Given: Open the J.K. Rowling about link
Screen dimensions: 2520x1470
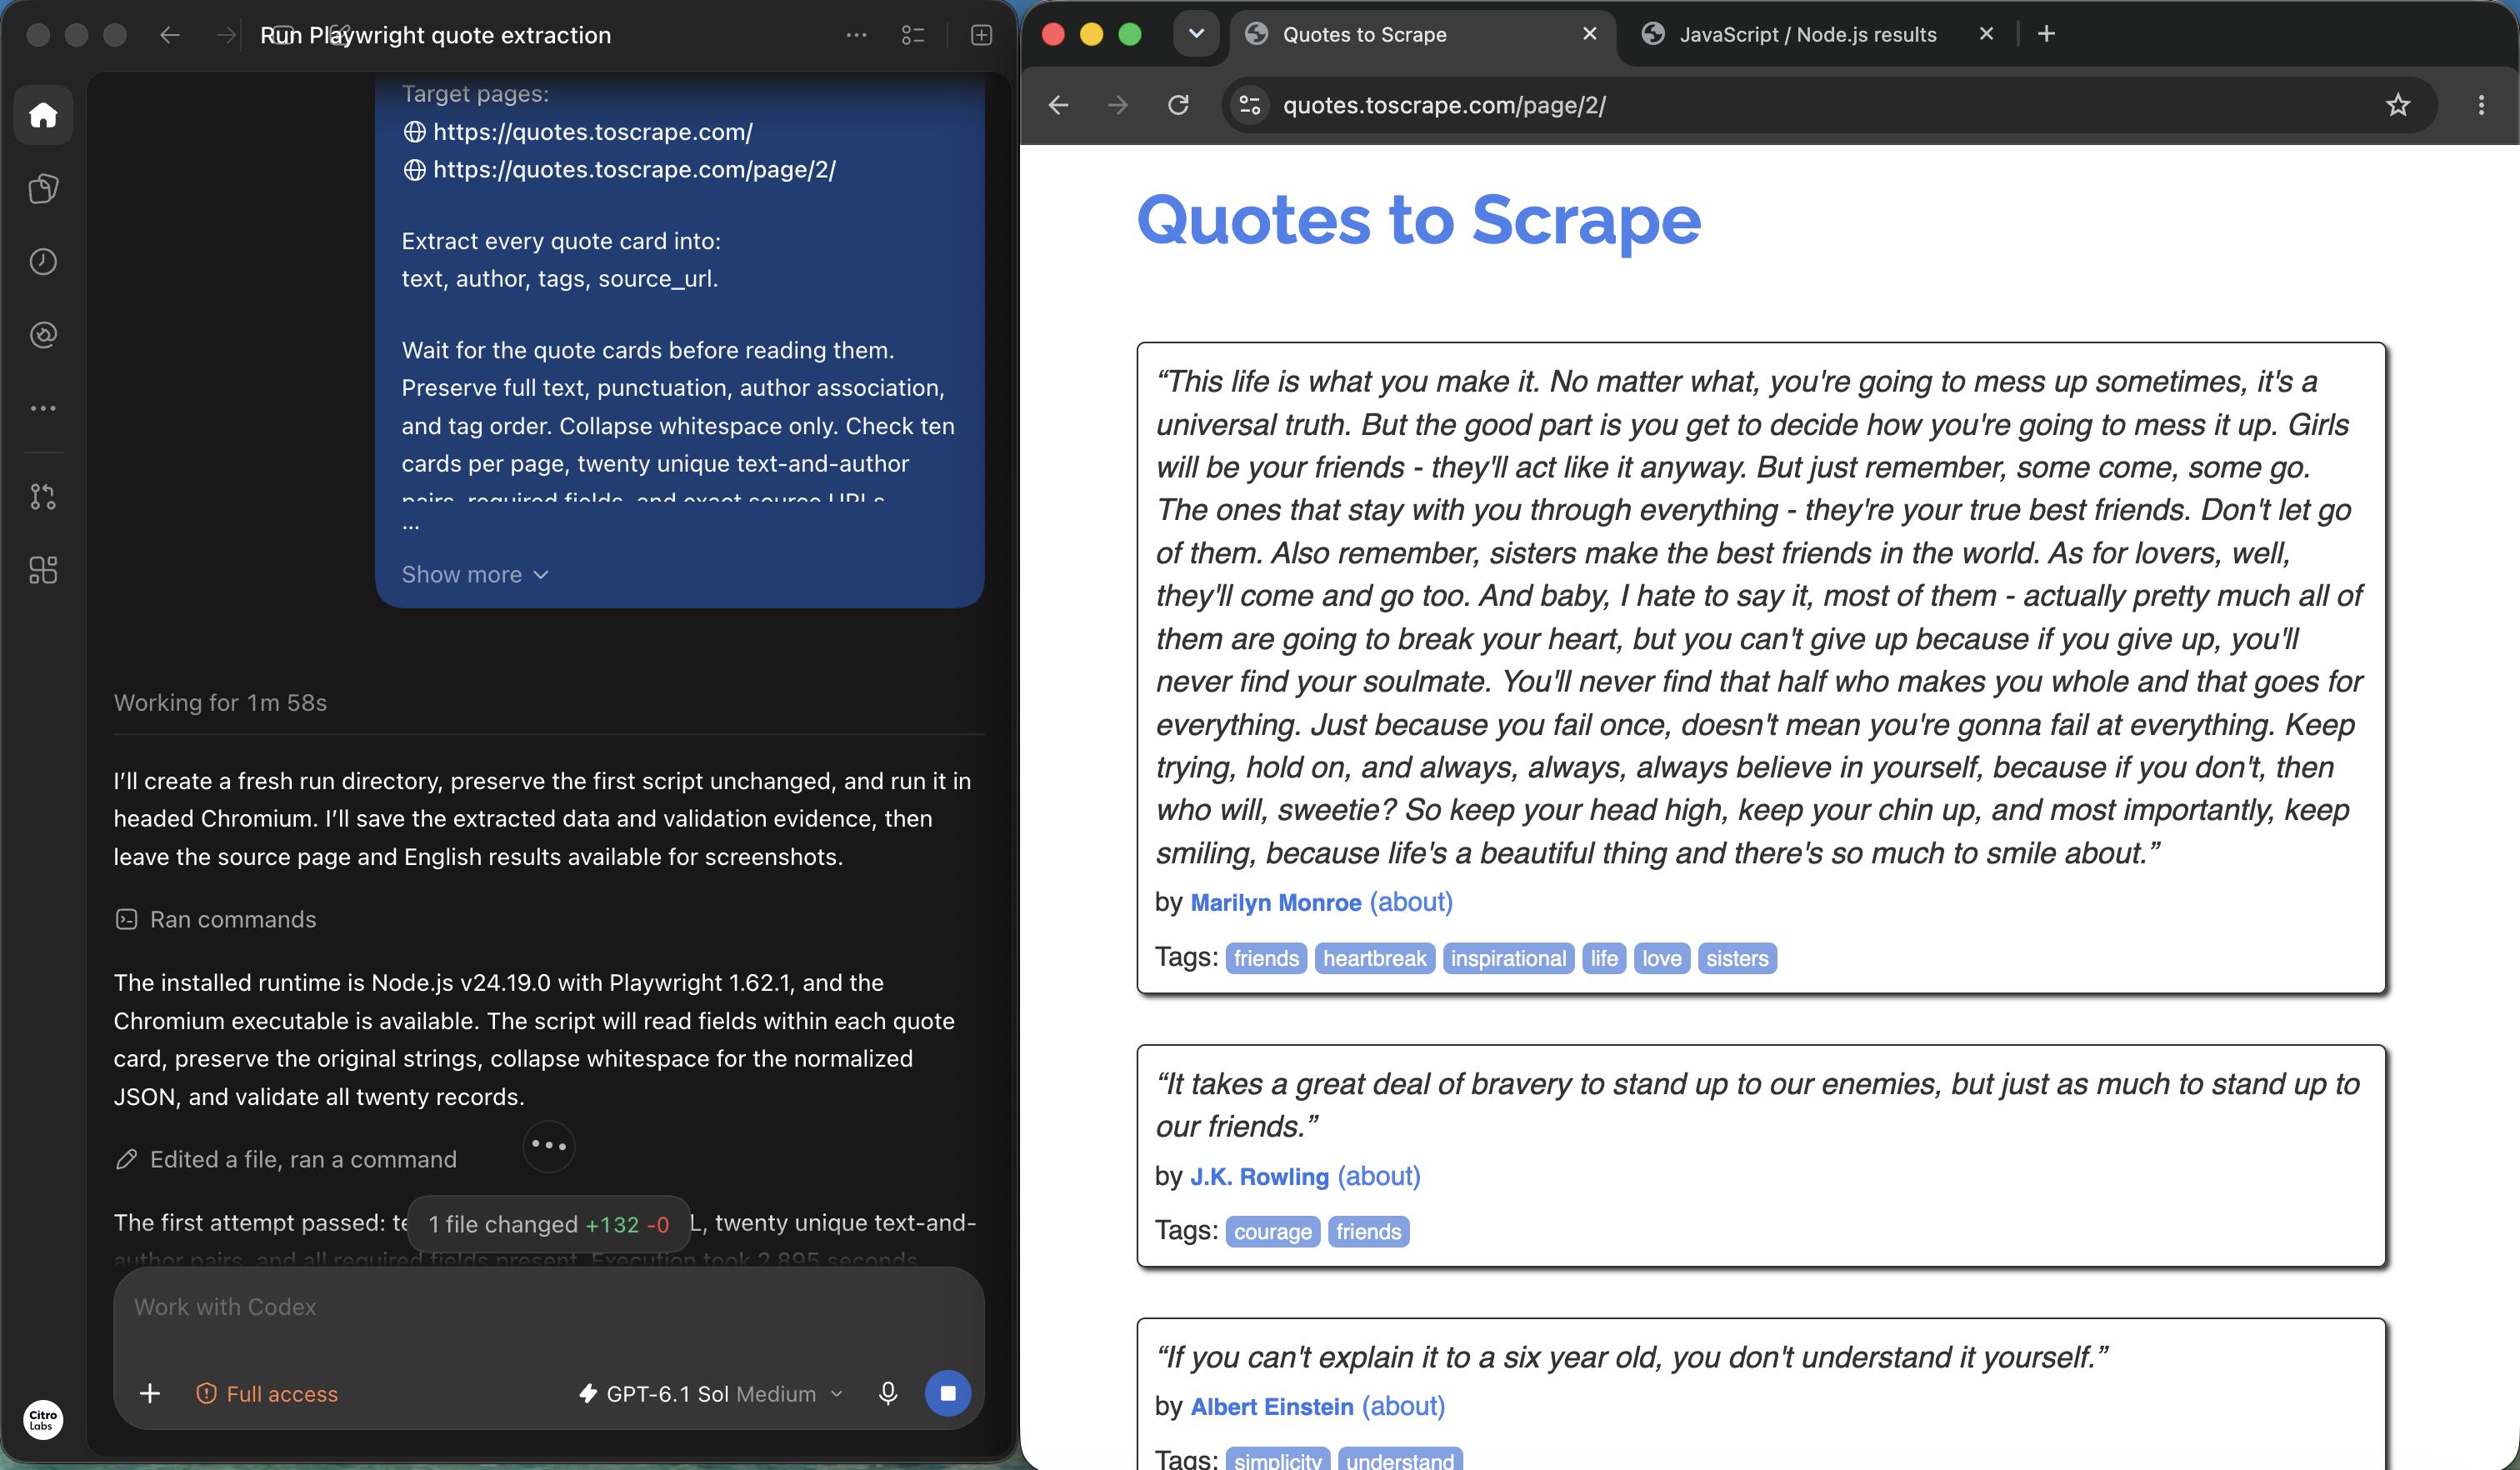Looking at the screenshot, I should 1379,1177.
